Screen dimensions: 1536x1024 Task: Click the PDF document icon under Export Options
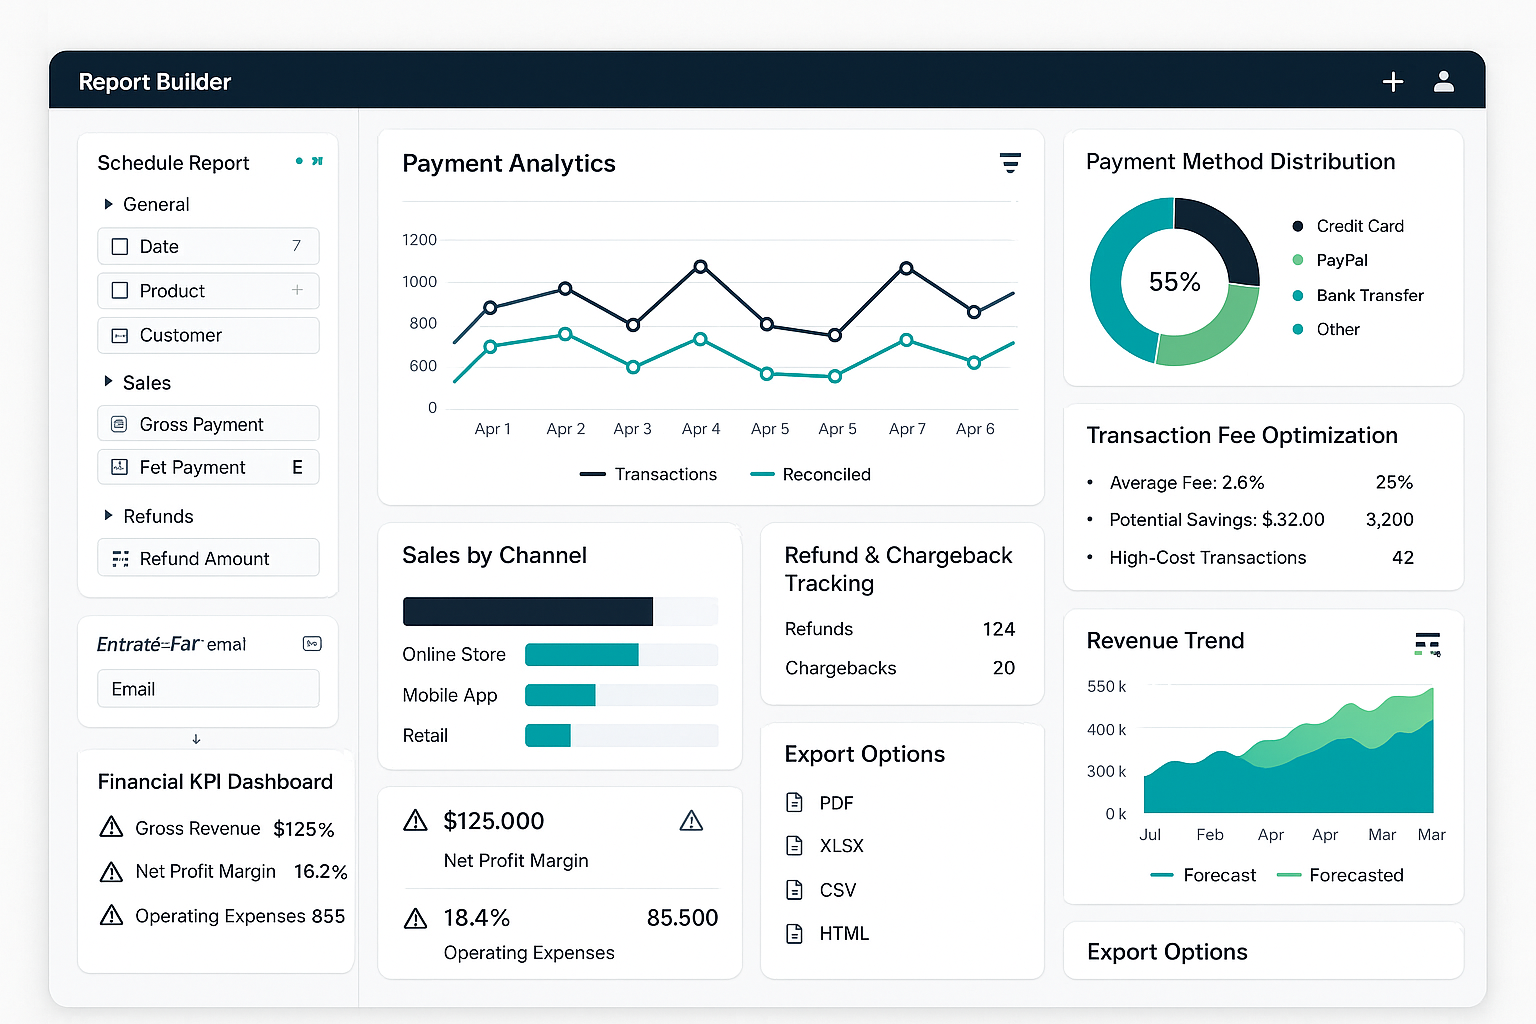pos(795,802)
